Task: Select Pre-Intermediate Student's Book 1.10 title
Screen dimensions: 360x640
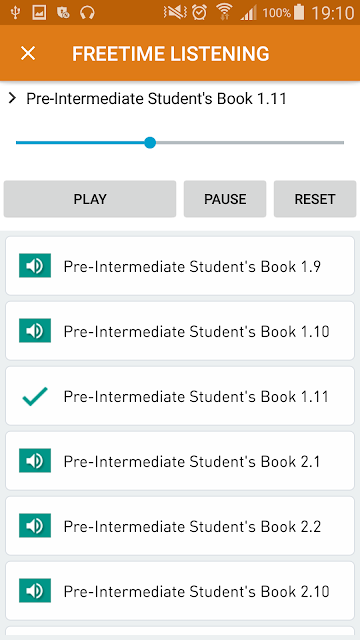Action: (x=196, y=331)
